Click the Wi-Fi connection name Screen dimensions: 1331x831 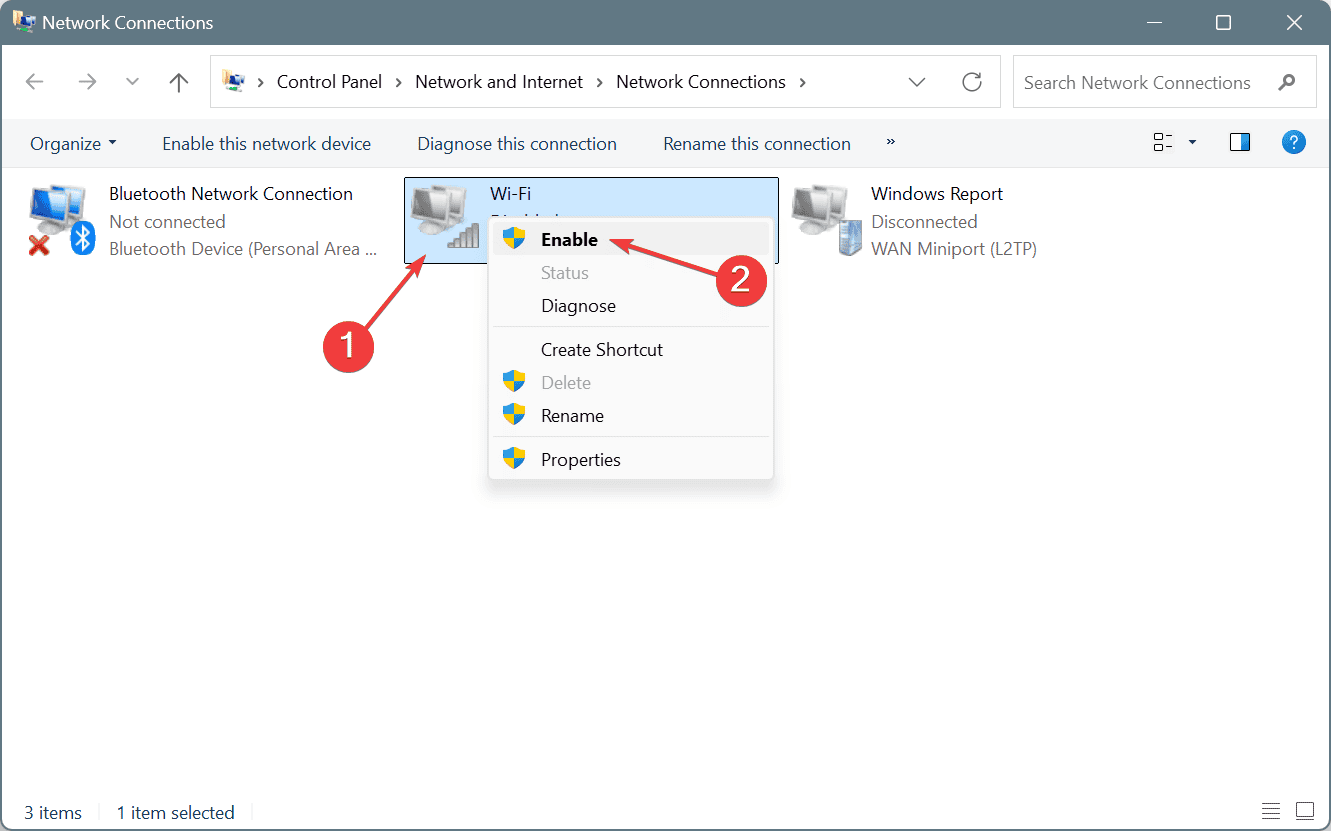(511, 194)
